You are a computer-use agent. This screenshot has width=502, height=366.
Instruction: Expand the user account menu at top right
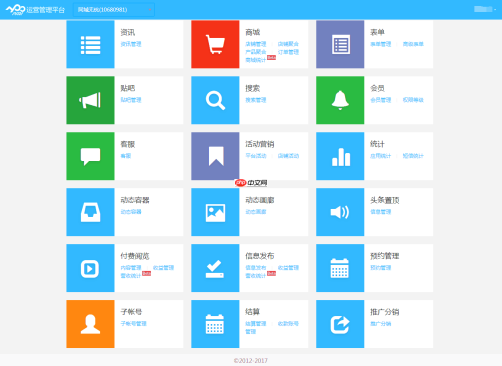click(x=485, y=9)
